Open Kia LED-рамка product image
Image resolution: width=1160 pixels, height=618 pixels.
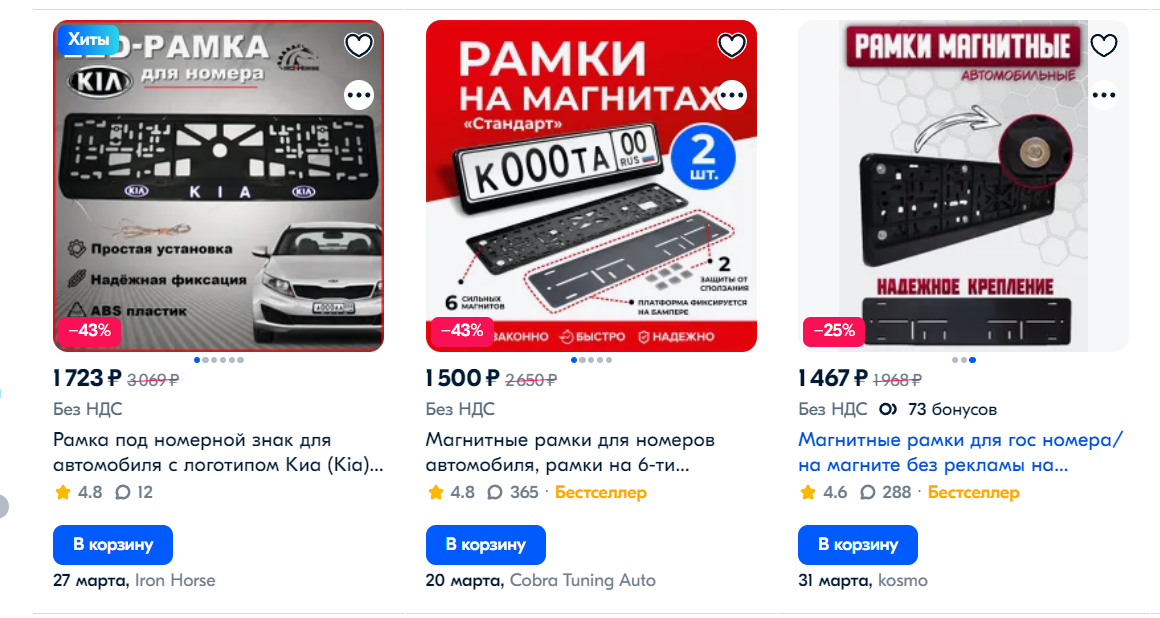click(218, 186)
